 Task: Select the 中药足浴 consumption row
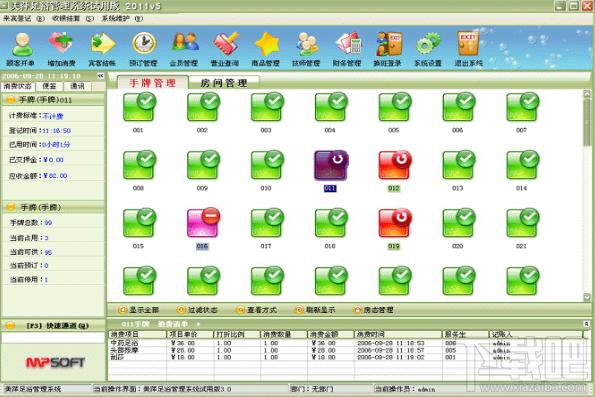(345, 343)
